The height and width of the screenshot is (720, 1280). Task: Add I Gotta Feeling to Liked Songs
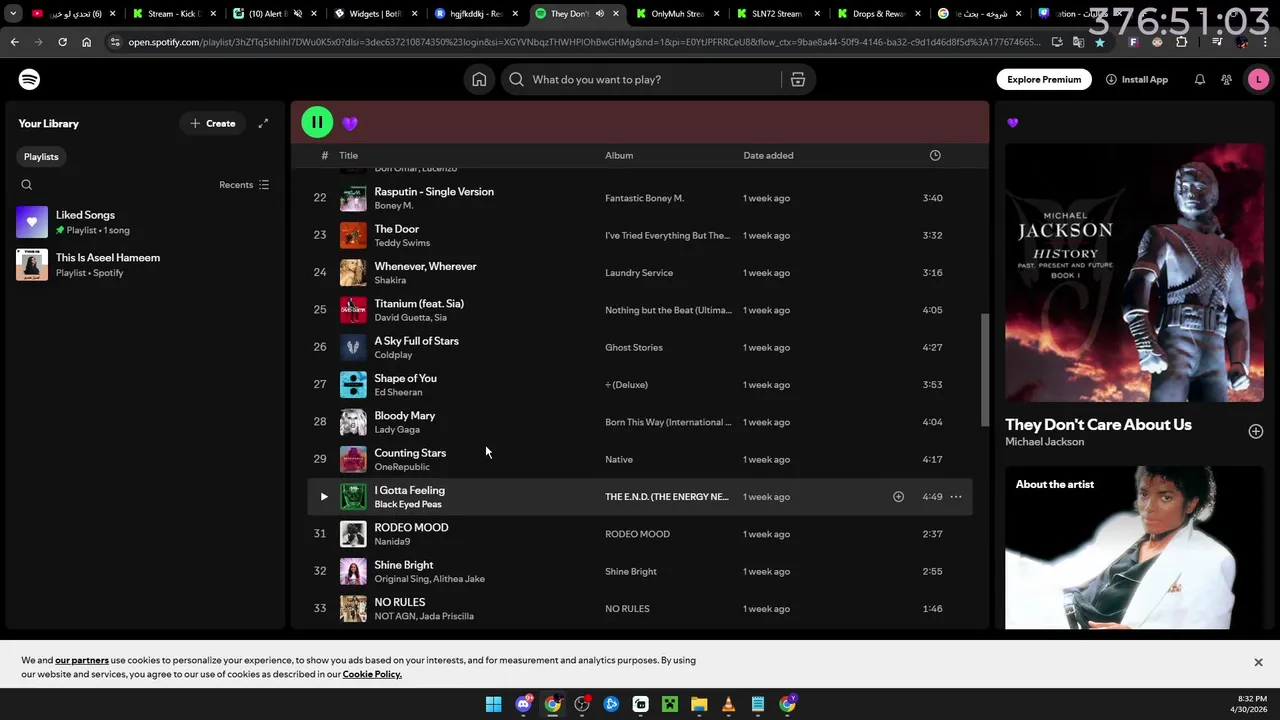[x=898, y=496]
